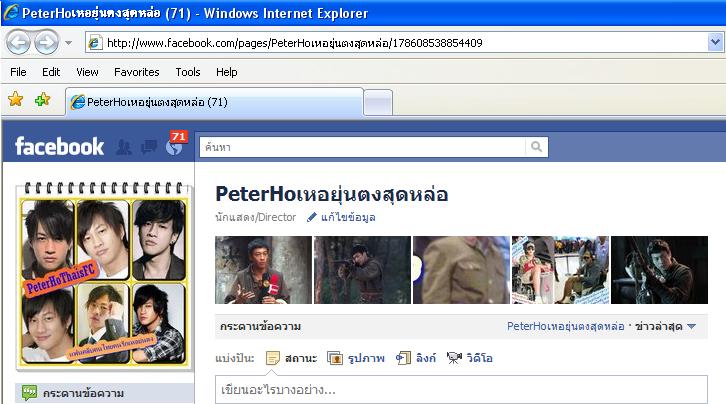
Task: Select the Video share option
Action: [469, 358]
